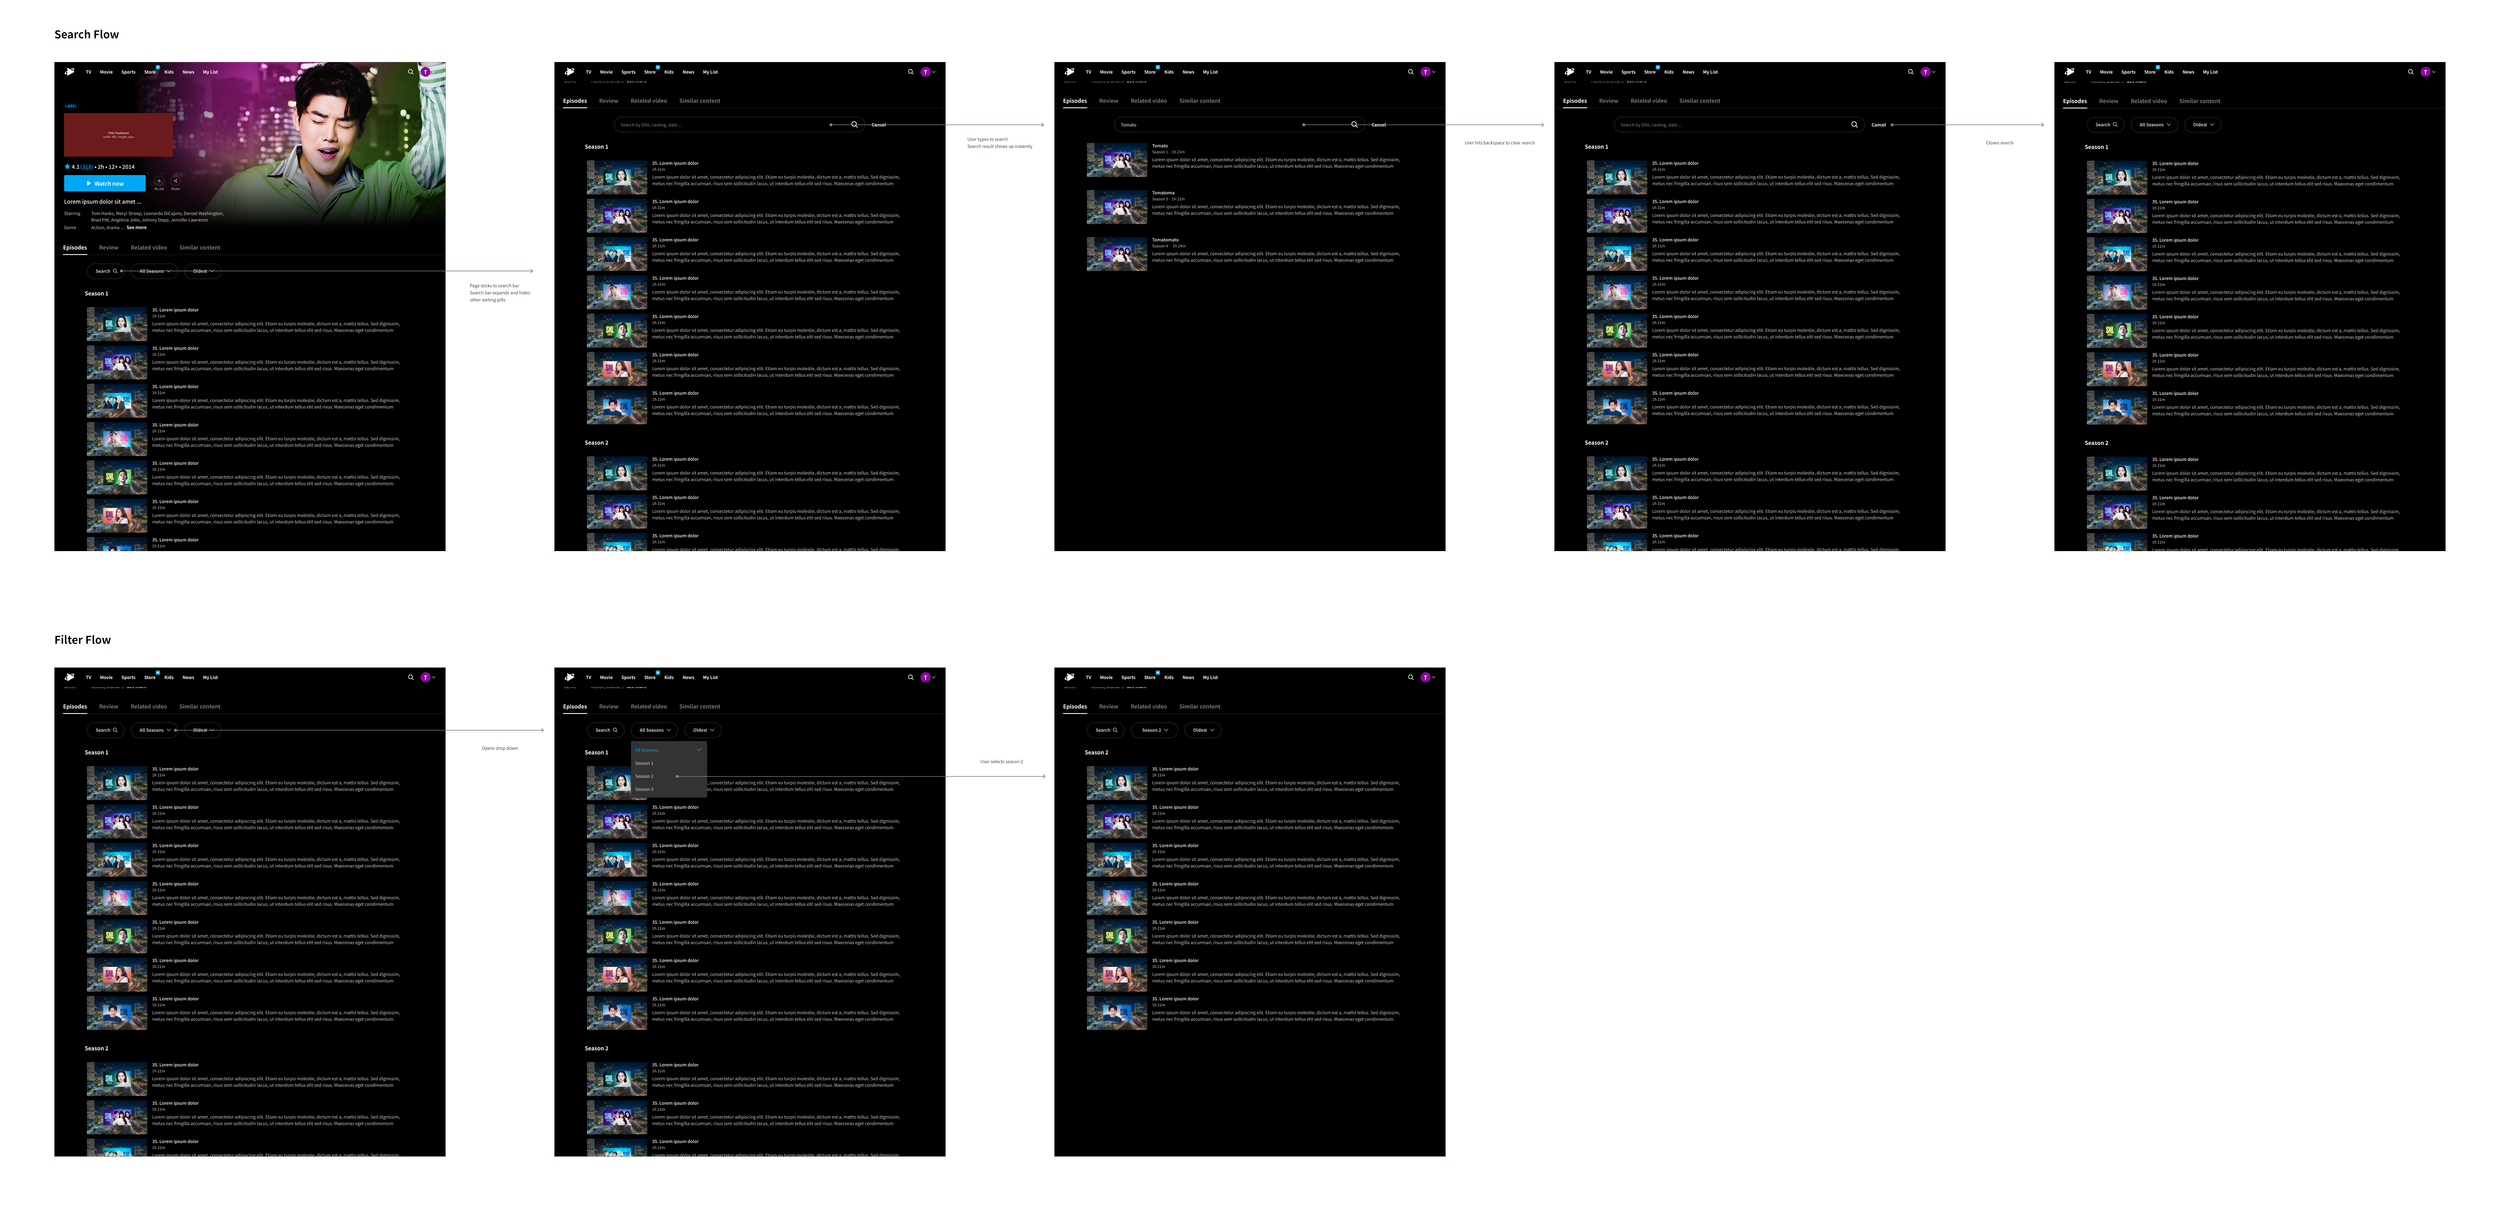
Task: Choose Season 3 in the open seasons list
Action: pyautogui.click(x=645, y=789)
